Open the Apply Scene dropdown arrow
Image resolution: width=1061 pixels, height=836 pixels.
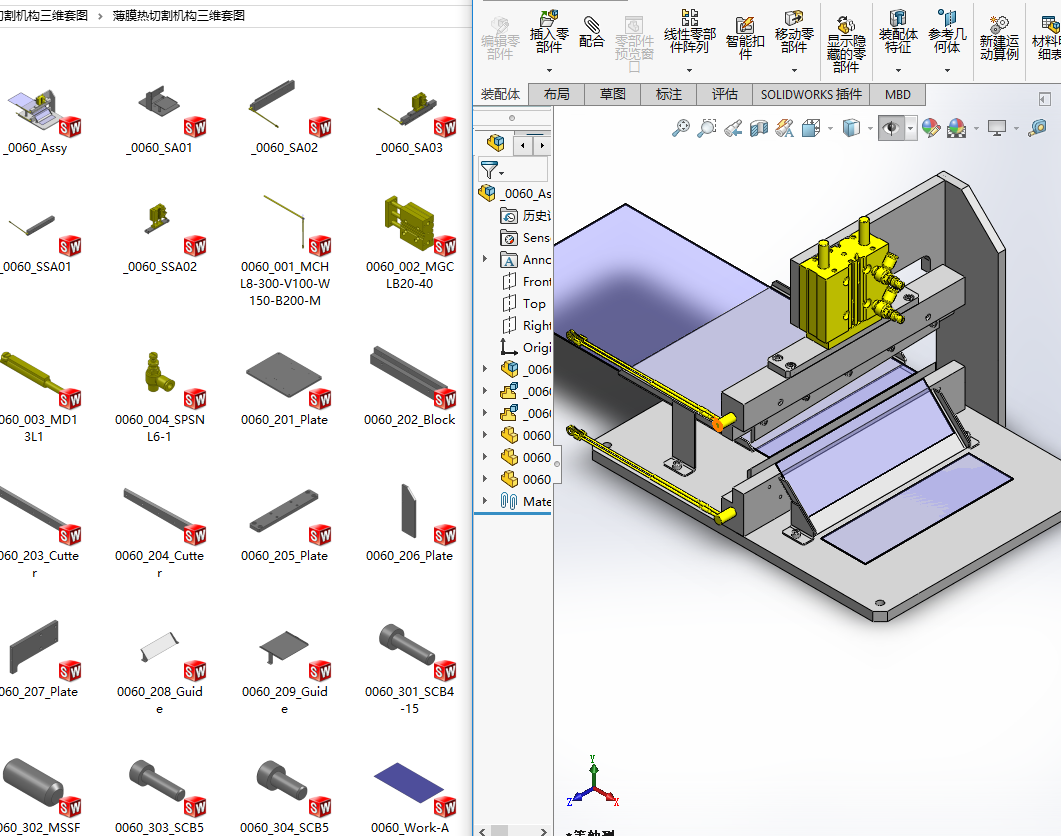[x=976, y=128]
